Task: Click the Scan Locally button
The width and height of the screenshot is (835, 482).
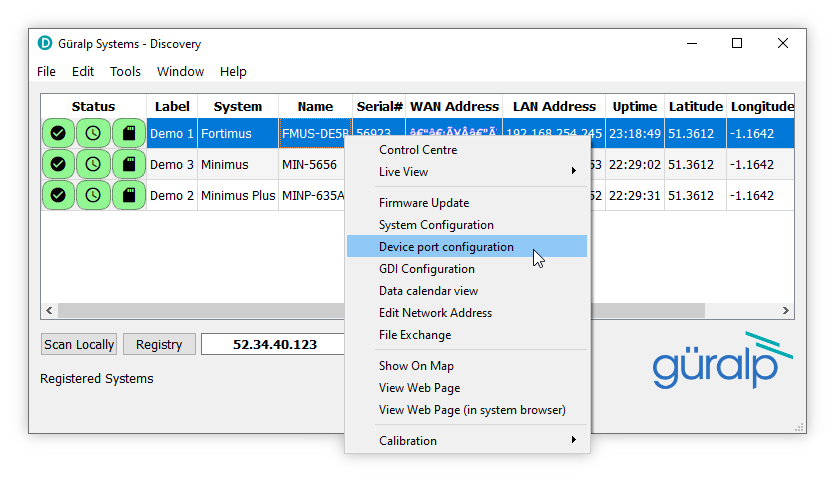Action: click(x=79, y=345)
